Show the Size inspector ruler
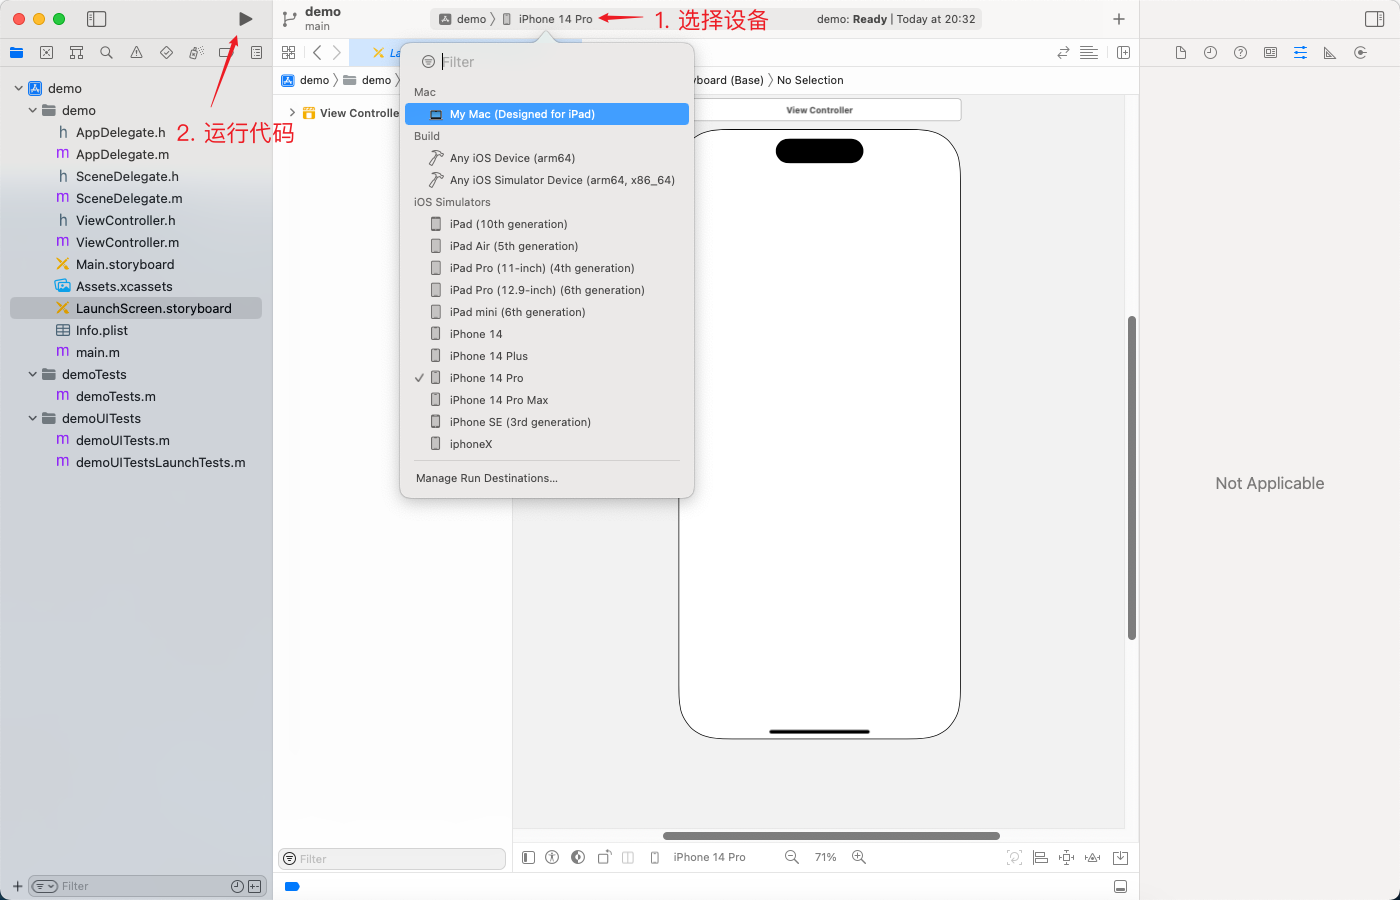This screenshot has height=900, width=1400. [x=1330, y=53]
